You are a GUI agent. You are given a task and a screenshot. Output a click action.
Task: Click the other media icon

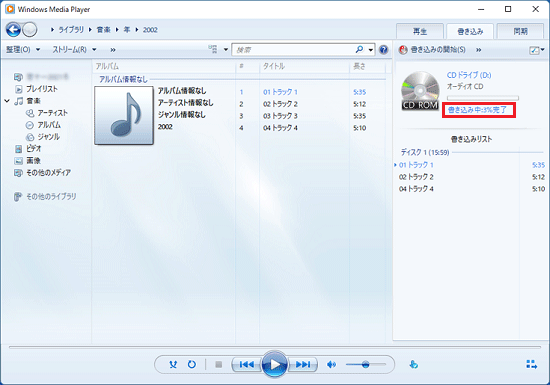click(18, 173)
